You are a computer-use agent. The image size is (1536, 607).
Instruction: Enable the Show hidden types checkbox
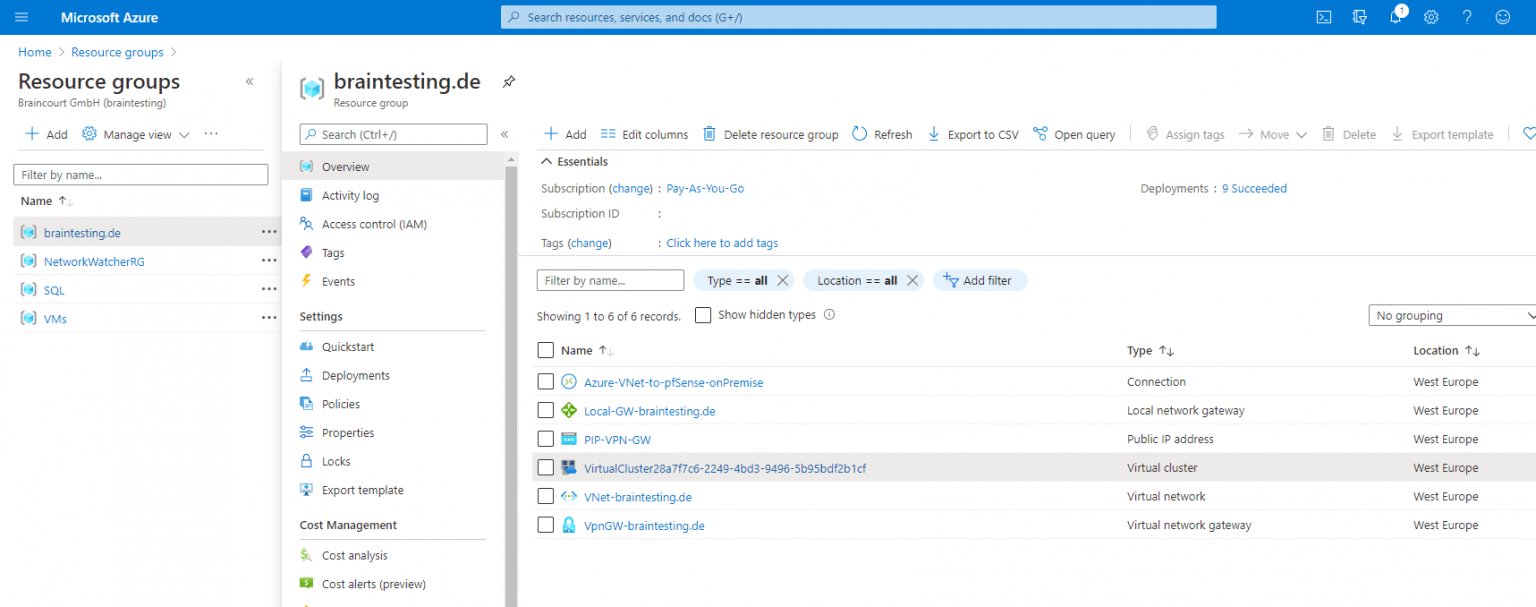pos(703,314)
